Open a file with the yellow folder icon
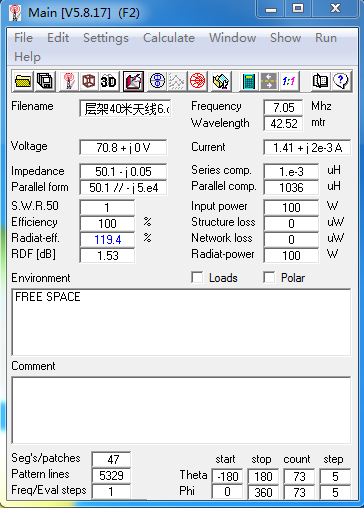 (x=23, y=81)
